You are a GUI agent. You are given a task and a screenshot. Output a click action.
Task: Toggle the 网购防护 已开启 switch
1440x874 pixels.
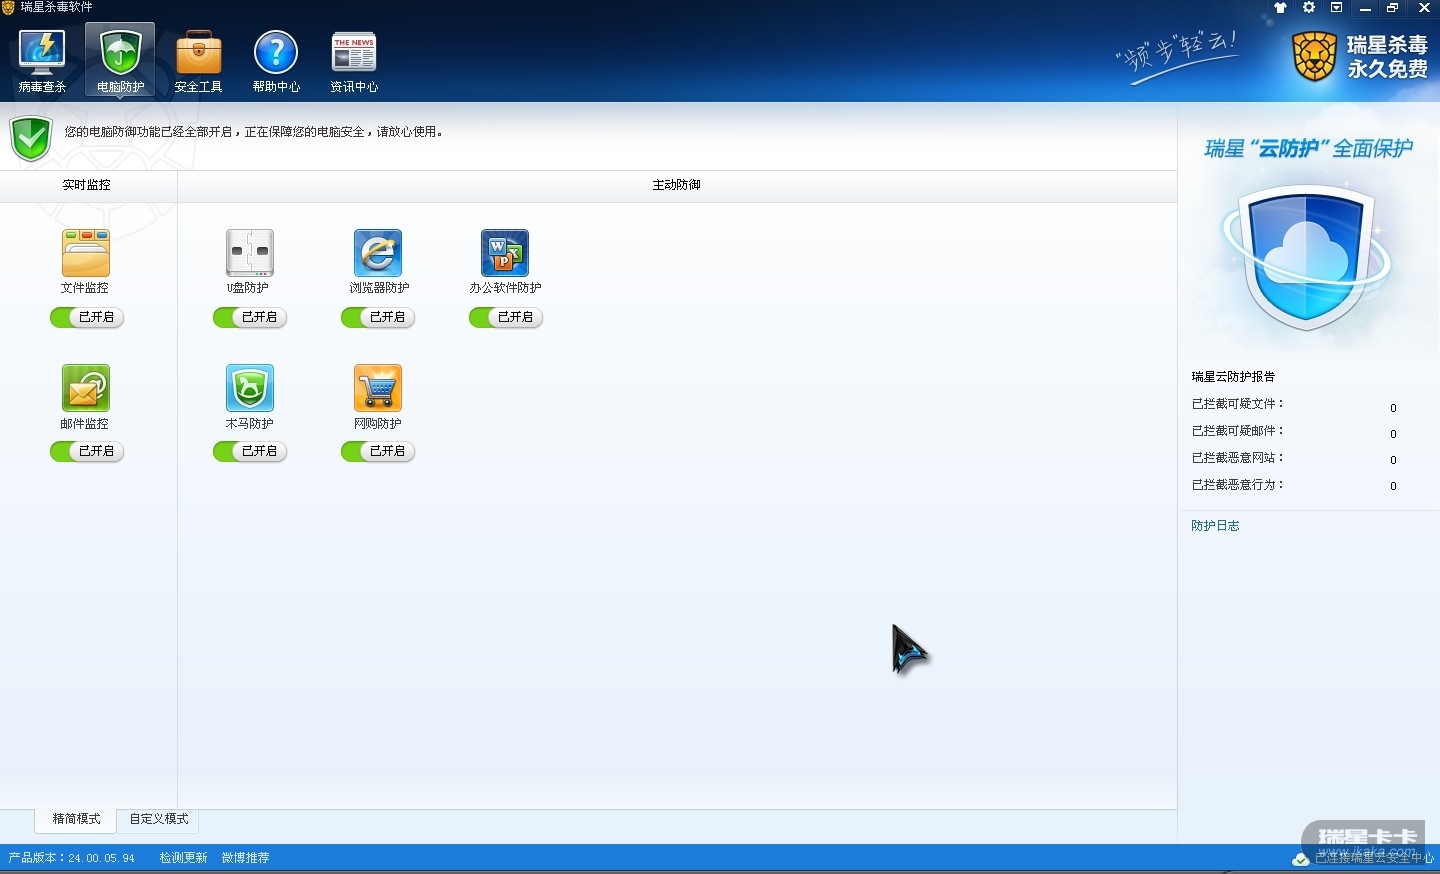378,452
